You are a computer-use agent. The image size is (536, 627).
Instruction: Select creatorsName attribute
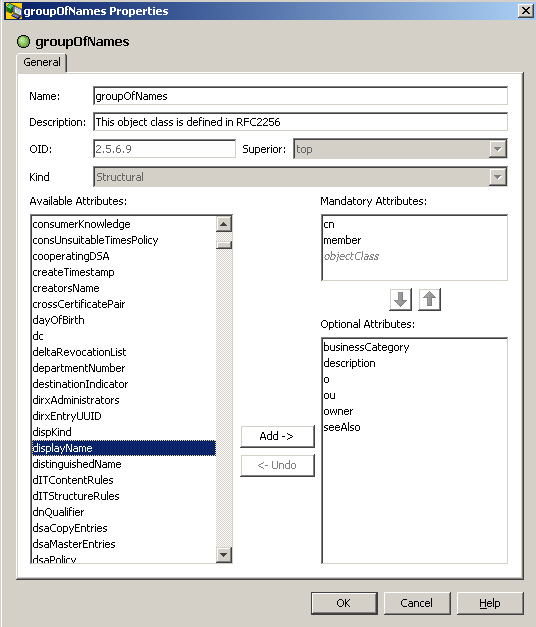pyautogui.click(x=124, y=288)
